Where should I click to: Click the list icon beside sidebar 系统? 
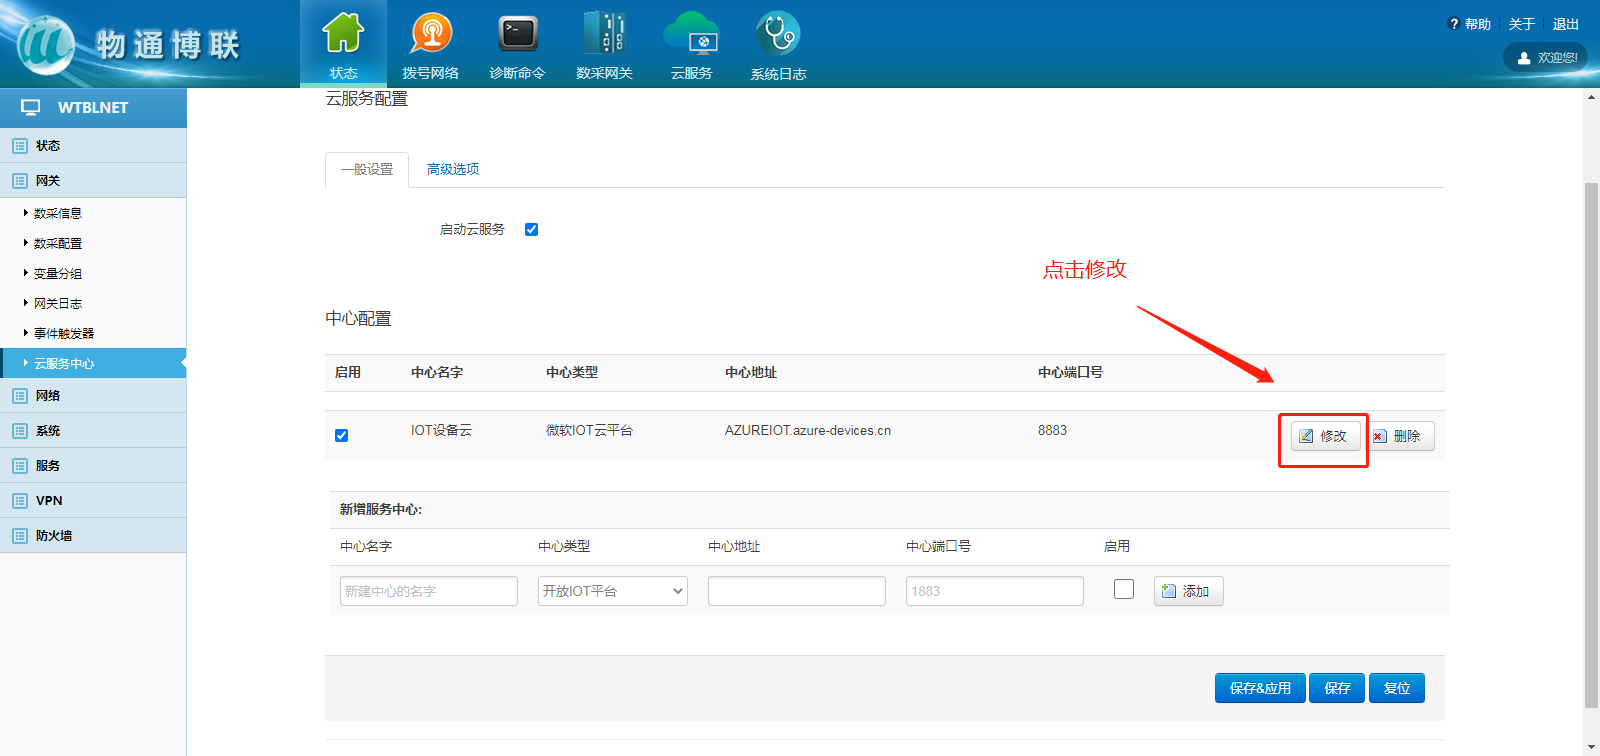(20, 431)
